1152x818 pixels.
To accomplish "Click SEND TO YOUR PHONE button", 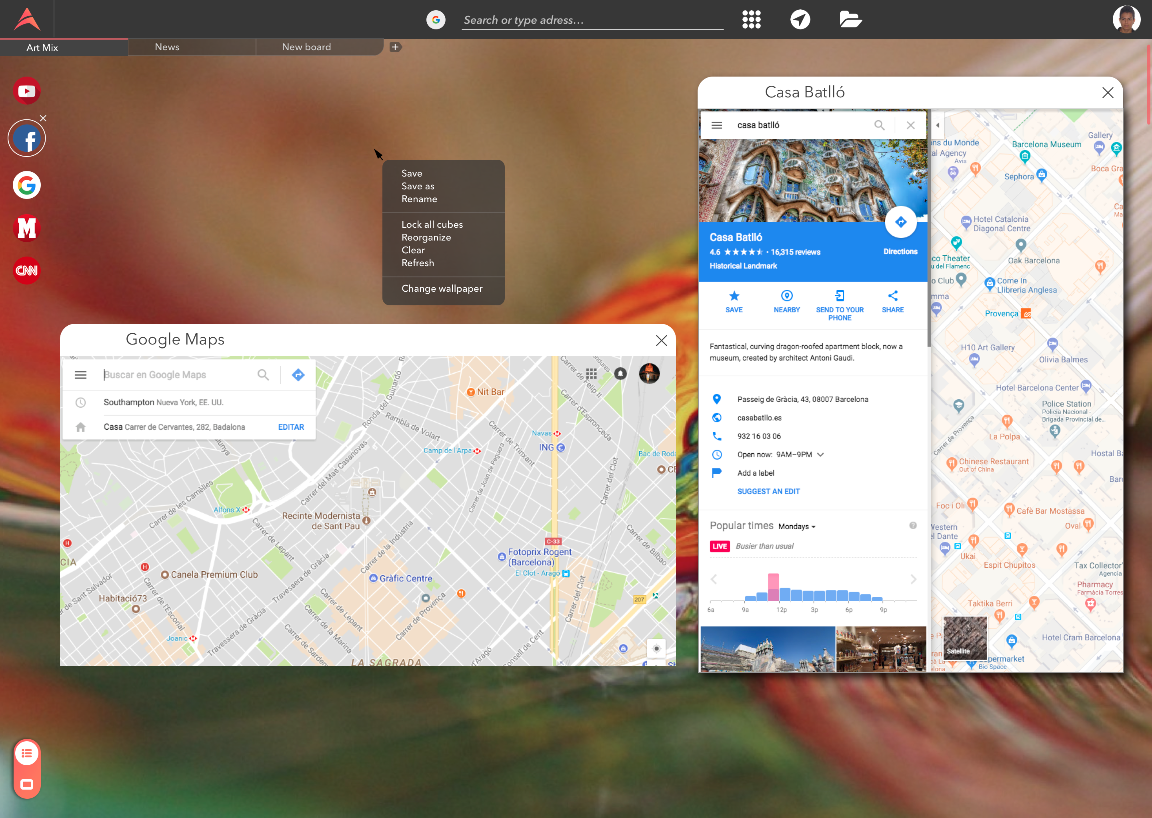I will click(x=840, y=305).
